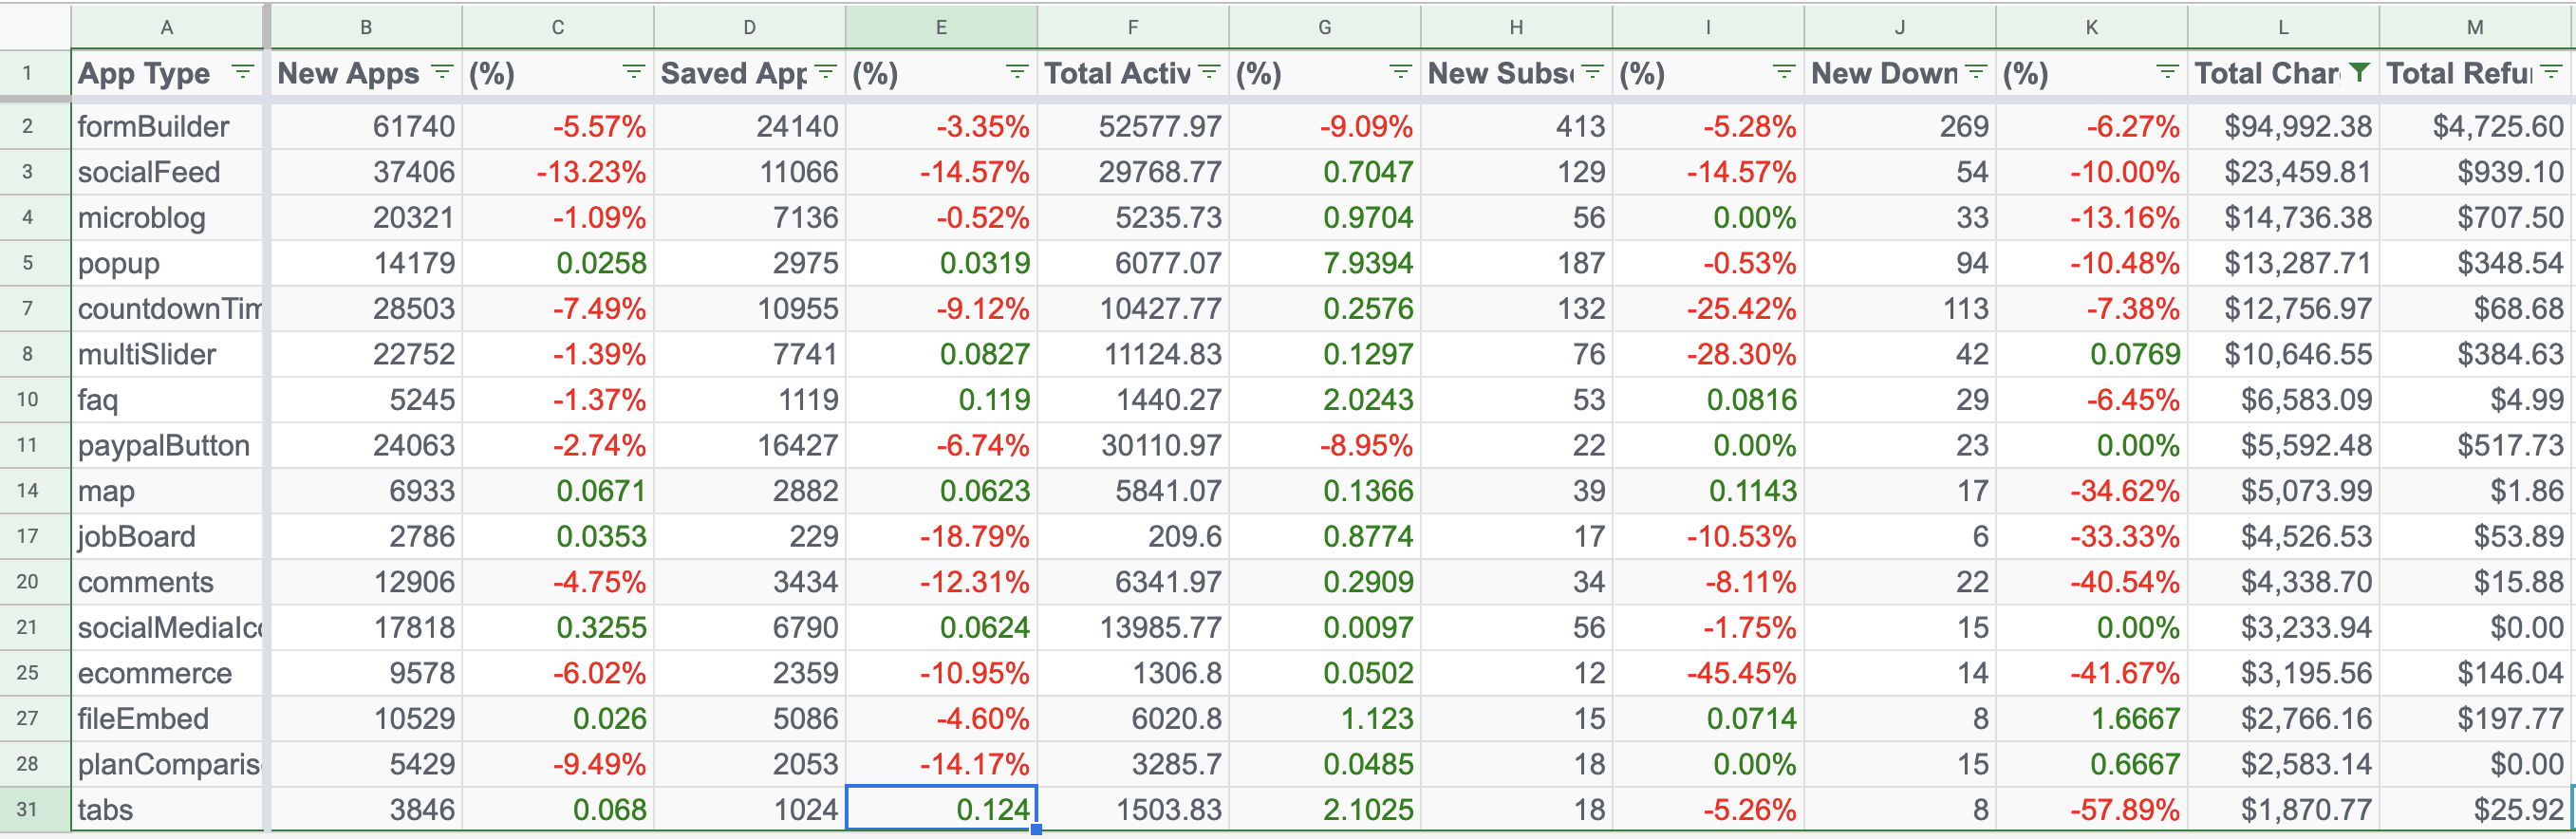The height and width of the screenshot is (839, 2576).
Task: Click the faq cell
Action: click(166, 400)
